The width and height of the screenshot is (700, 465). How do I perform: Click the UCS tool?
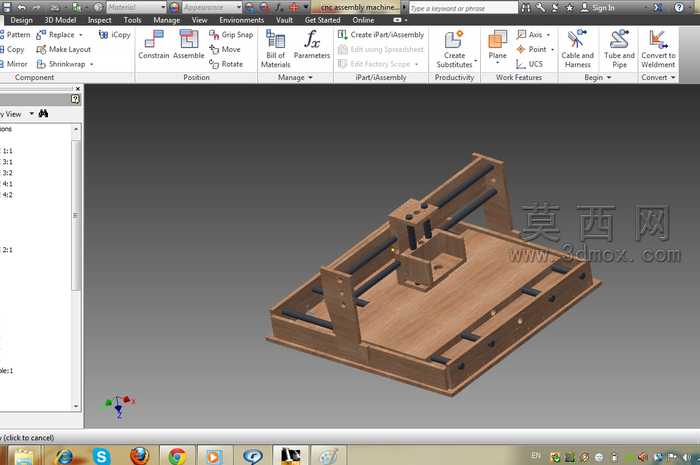[529, 64]
